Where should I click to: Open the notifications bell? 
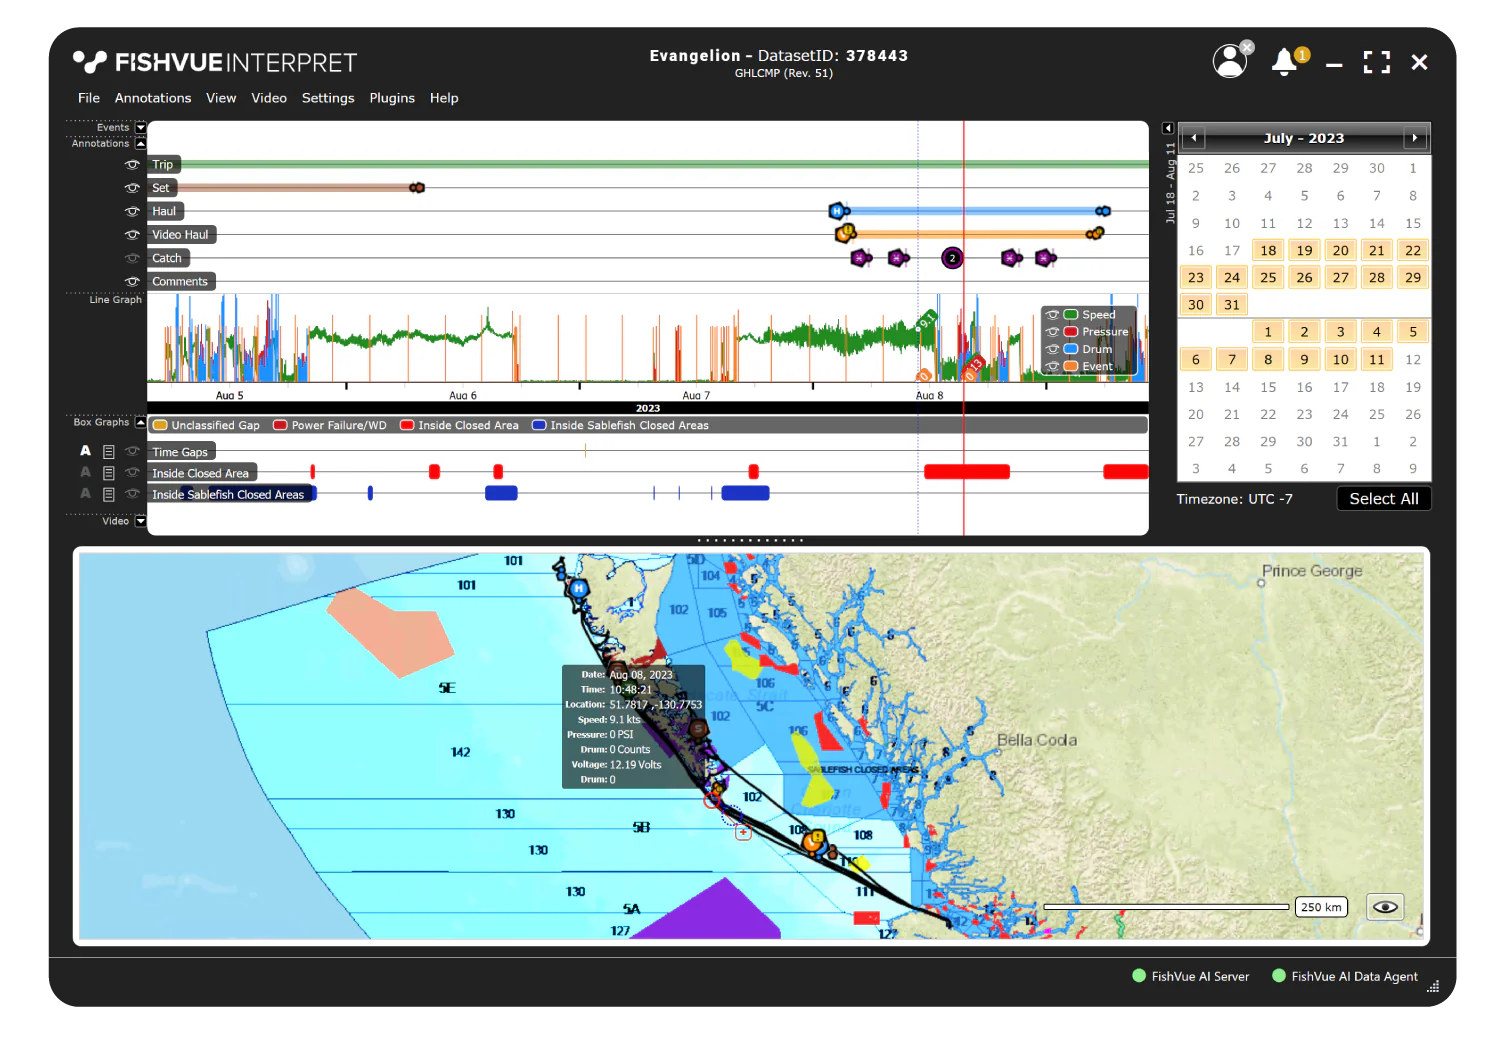tap(1284, 62)
